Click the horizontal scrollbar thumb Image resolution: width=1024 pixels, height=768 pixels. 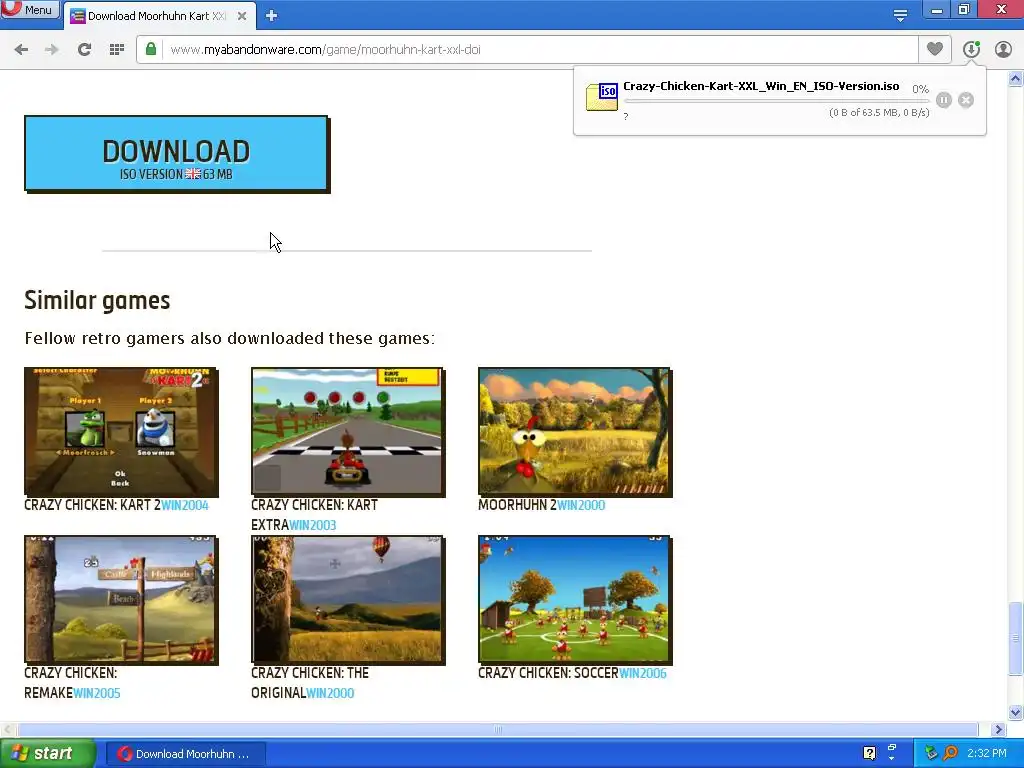point(498,729)
